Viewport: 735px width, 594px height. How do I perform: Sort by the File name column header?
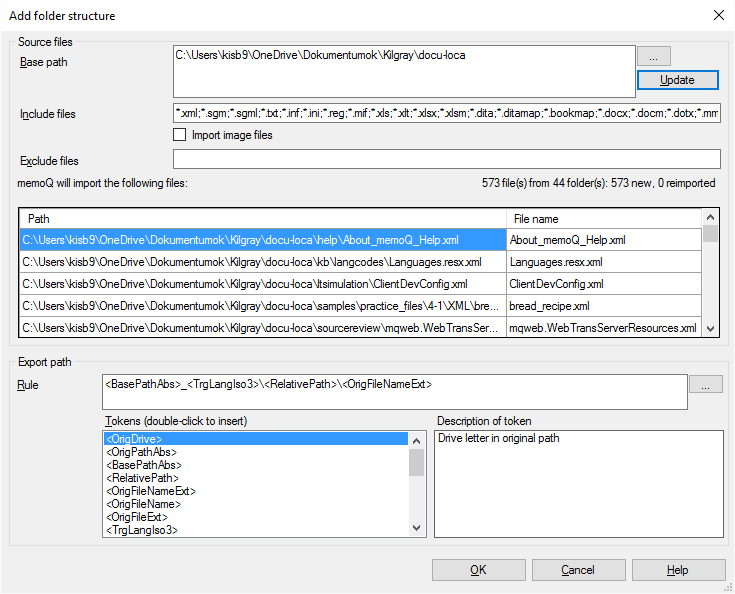click(603, 218)
